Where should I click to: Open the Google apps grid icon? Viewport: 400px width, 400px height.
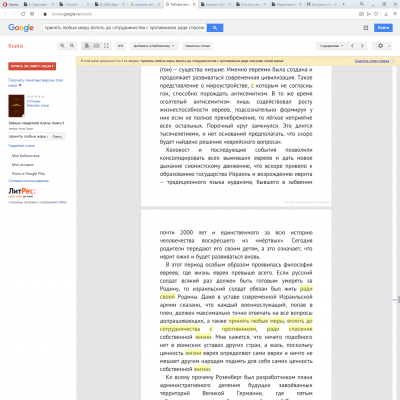(366, 28)
